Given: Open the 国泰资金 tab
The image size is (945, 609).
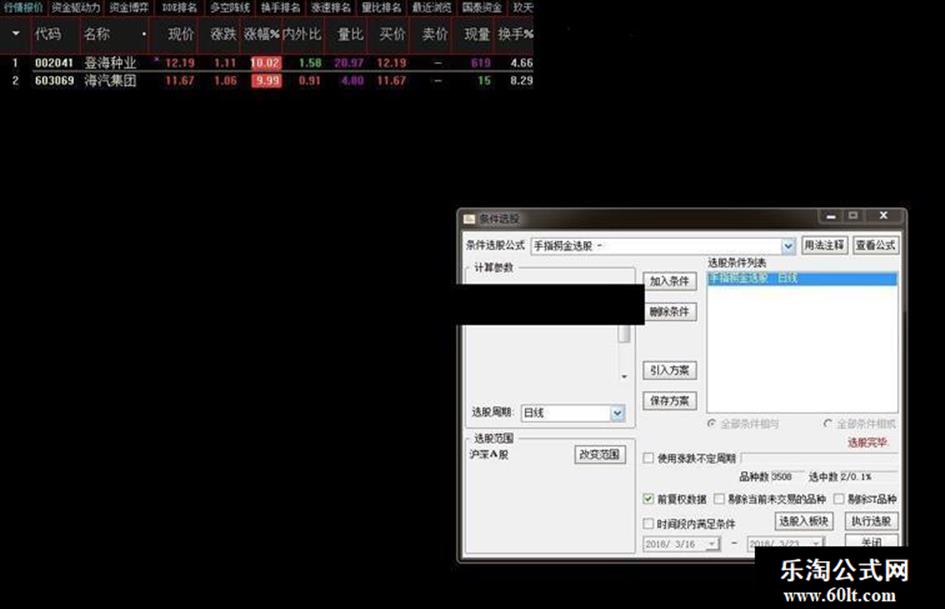Looking at the screenshot, I should 482,7.
